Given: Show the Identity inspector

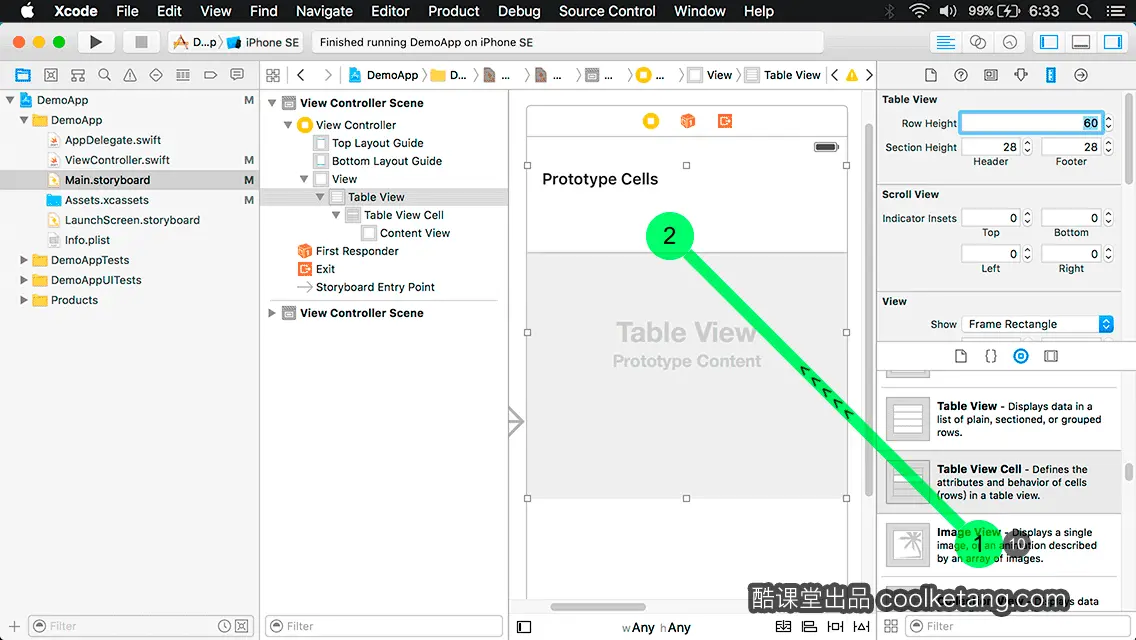Looking at the screenshot, I should (x=990, y=75).
